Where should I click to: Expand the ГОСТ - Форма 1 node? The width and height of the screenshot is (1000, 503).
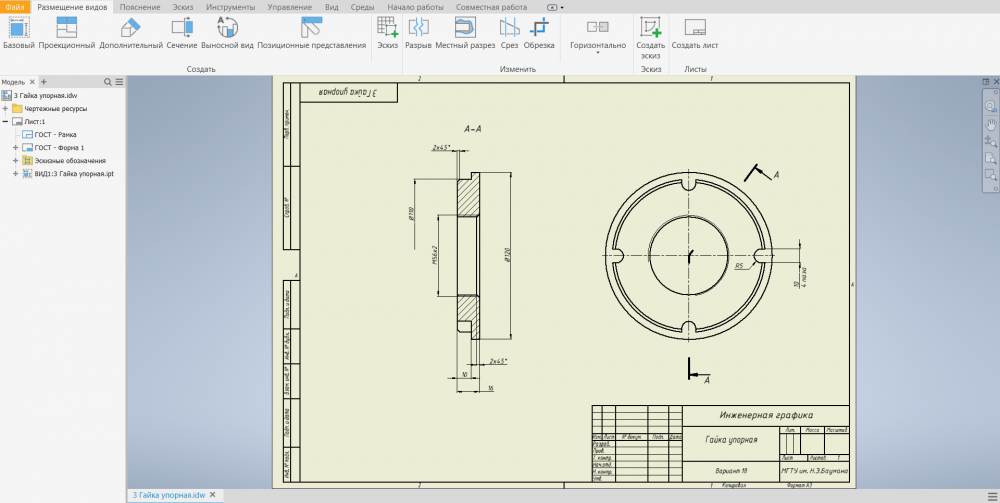pyautogui.click(x=15, y=147)
